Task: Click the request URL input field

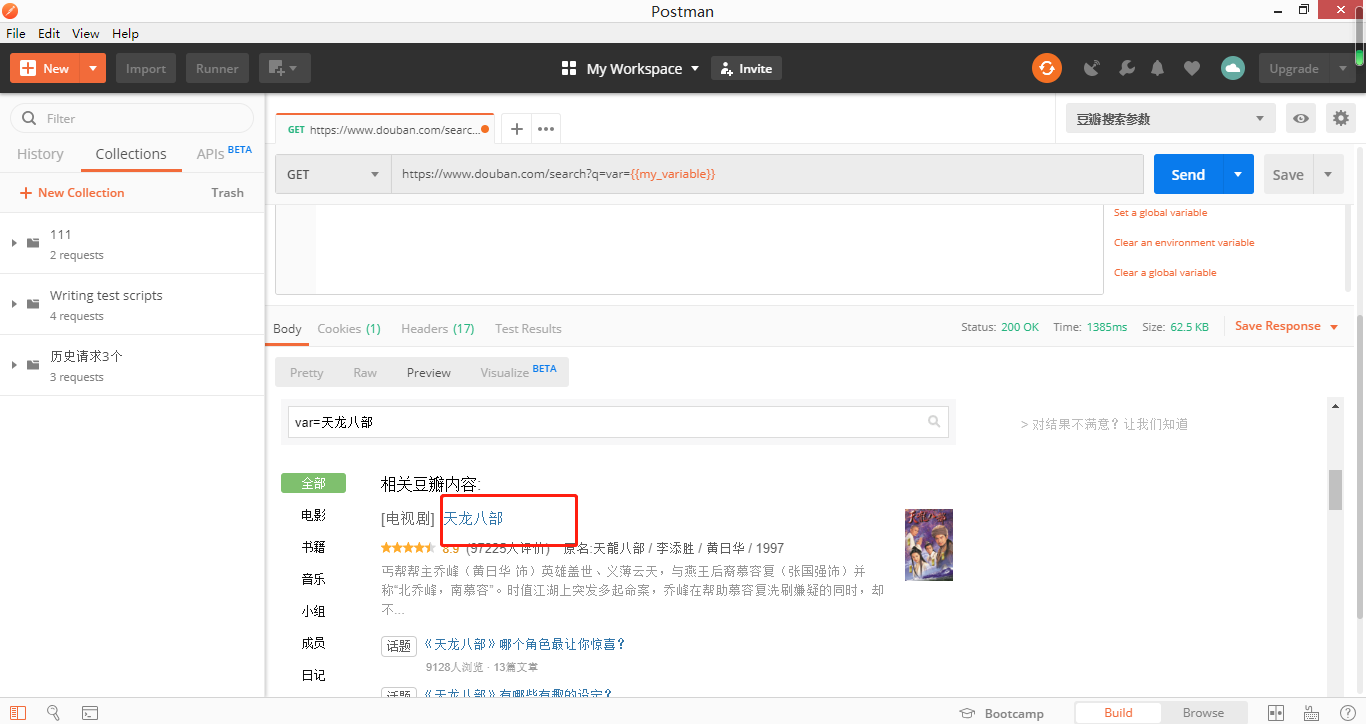Action: [x=767, y=174]
